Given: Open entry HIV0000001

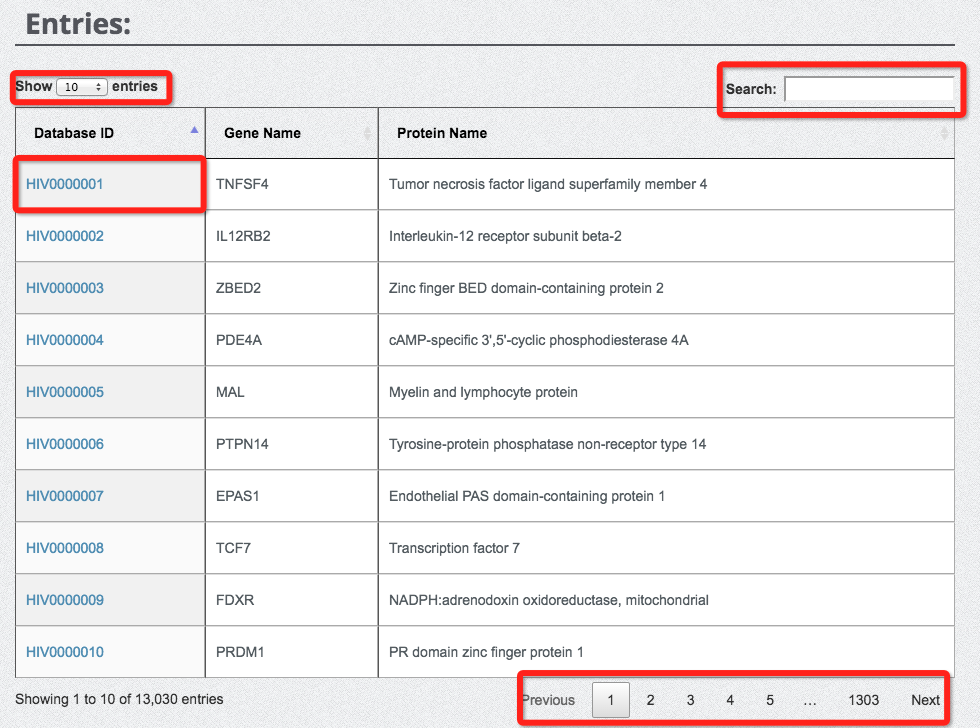Looking at the screenshot, I should pyautogui.click(x=65, y=184).
